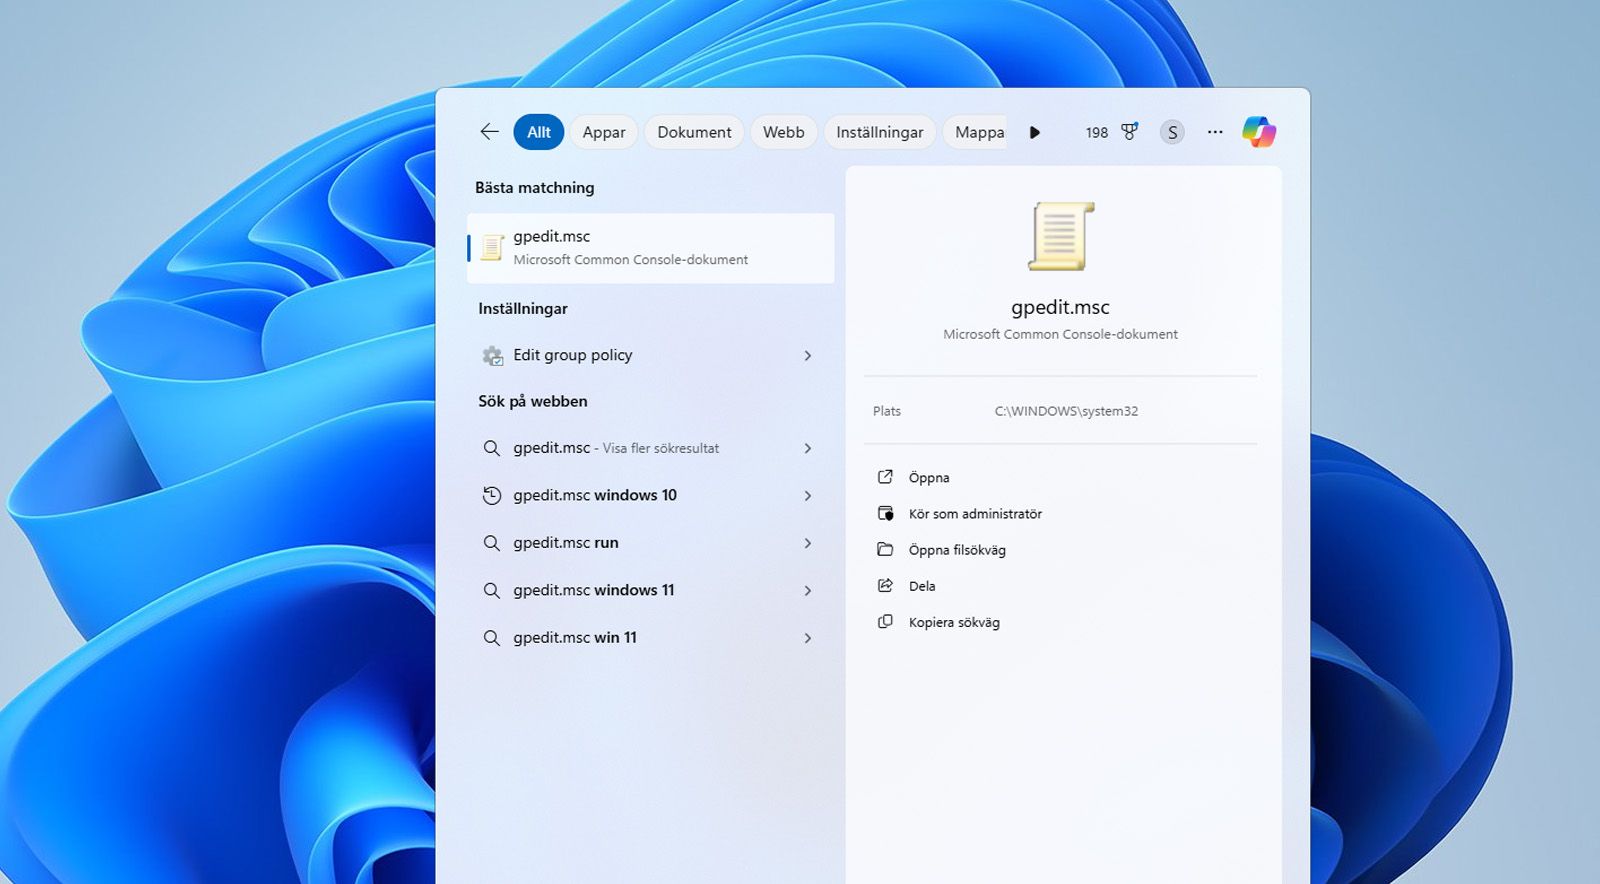Open the Edit group policy setting
This screenshot has height=884, width=1600.
pos(651,355)
